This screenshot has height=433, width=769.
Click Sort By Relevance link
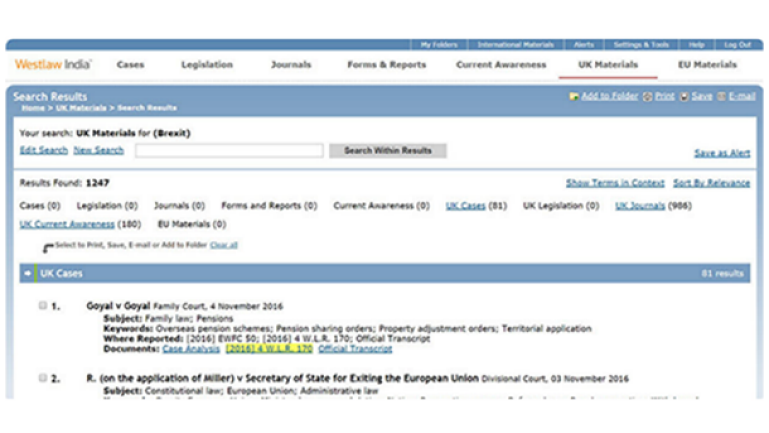pyautogui.click(x=711, y=183)
